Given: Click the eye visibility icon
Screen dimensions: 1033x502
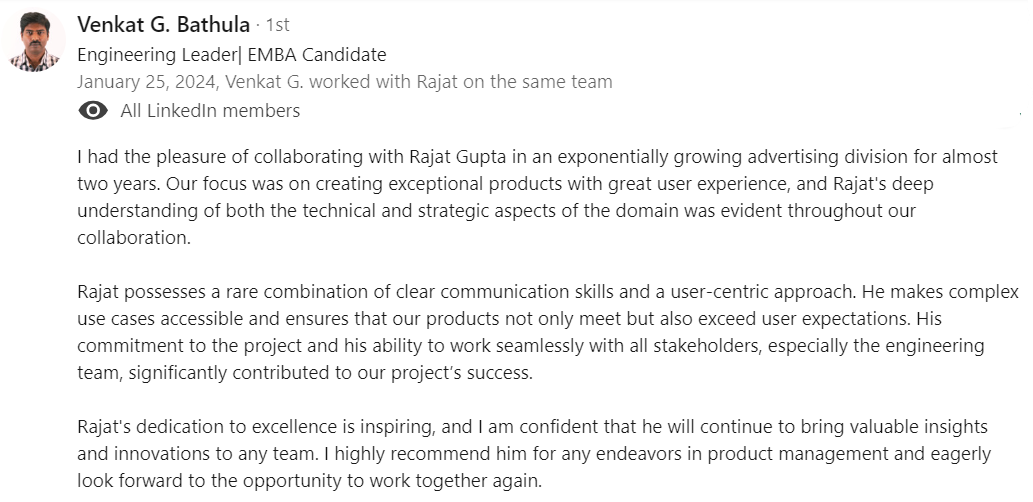Looking at the screenshot, I should (x=93, y=110).
